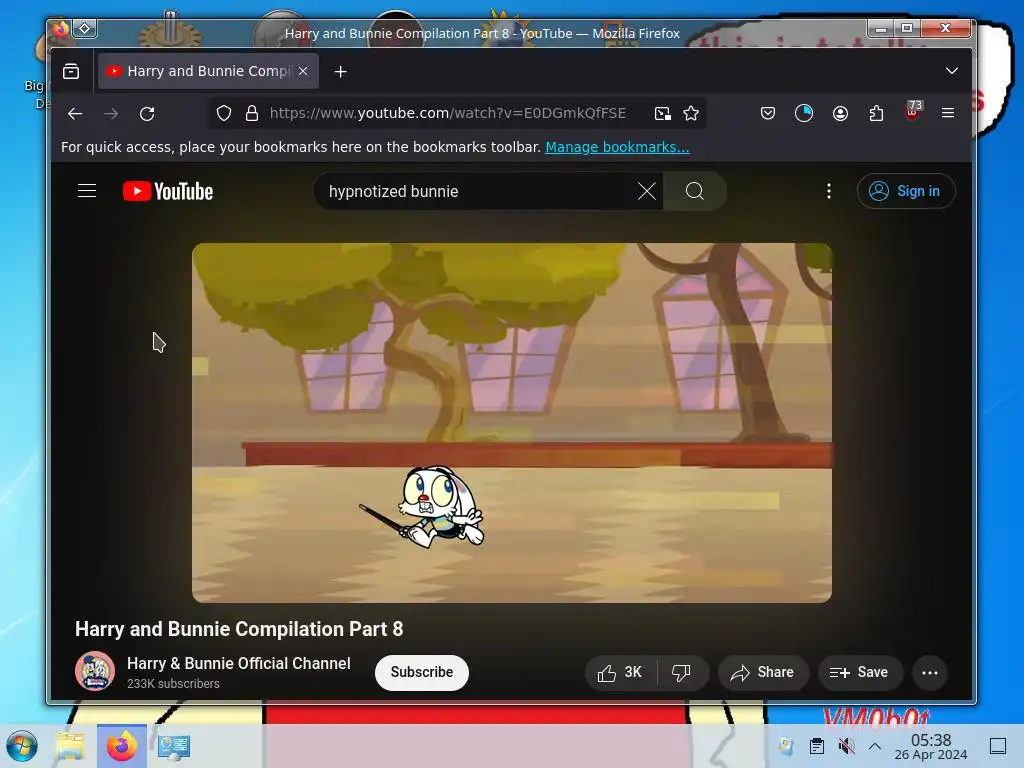The width and height of the screenshot is (1024, 768).
Task: Toggle the keep-on-all-desktops diamond title bar button
Action: [x=85, y=28]
